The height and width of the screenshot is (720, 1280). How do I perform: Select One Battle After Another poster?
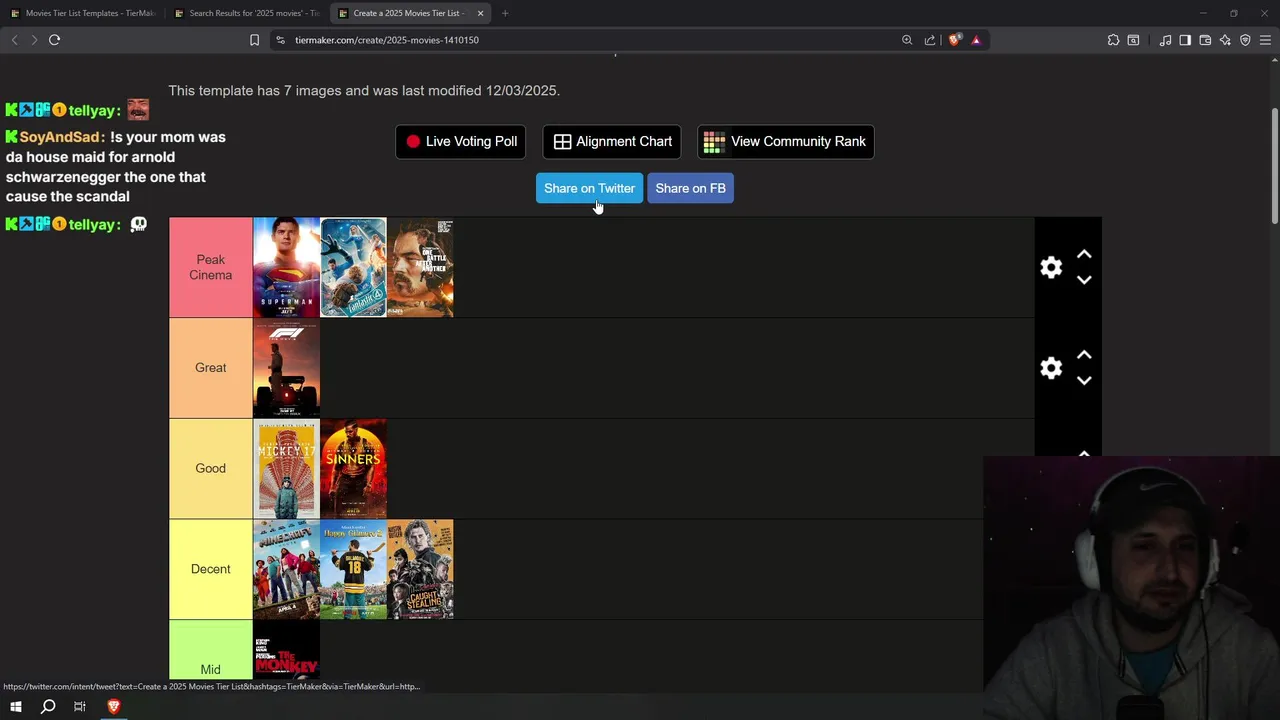point(420,267)
